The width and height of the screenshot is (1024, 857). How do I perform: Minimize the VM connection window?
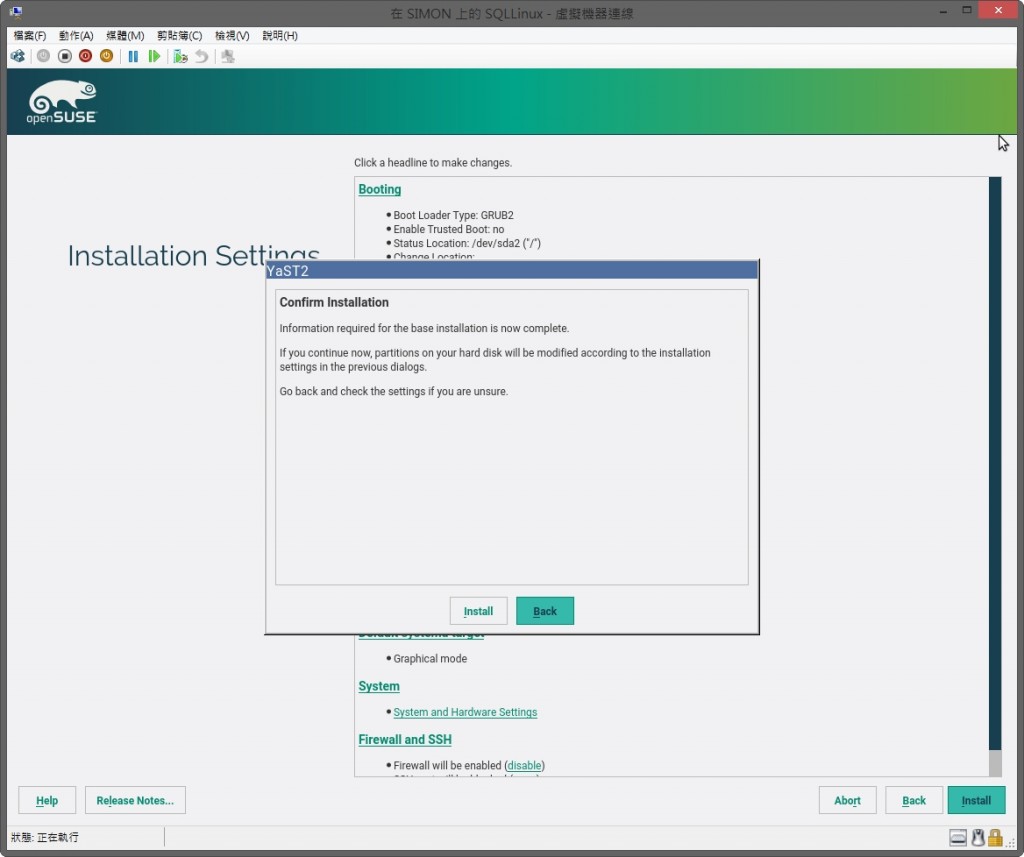(943, 10)
